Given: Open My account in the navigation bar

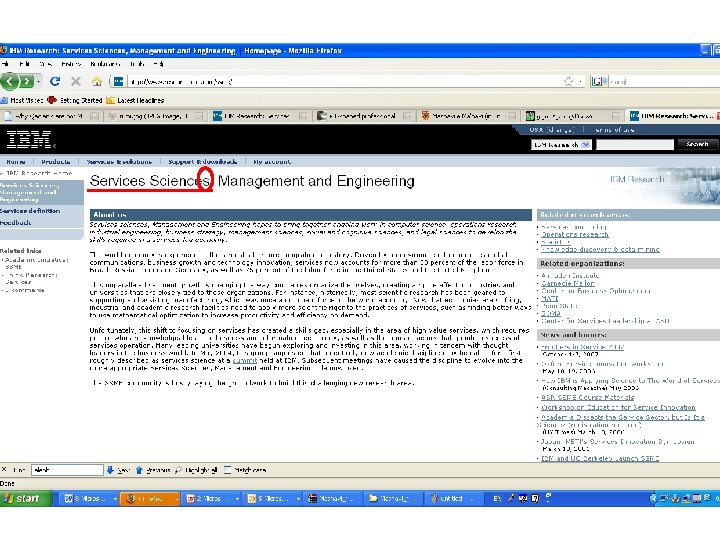Looking at the screenshot, I should coord(272,162).
